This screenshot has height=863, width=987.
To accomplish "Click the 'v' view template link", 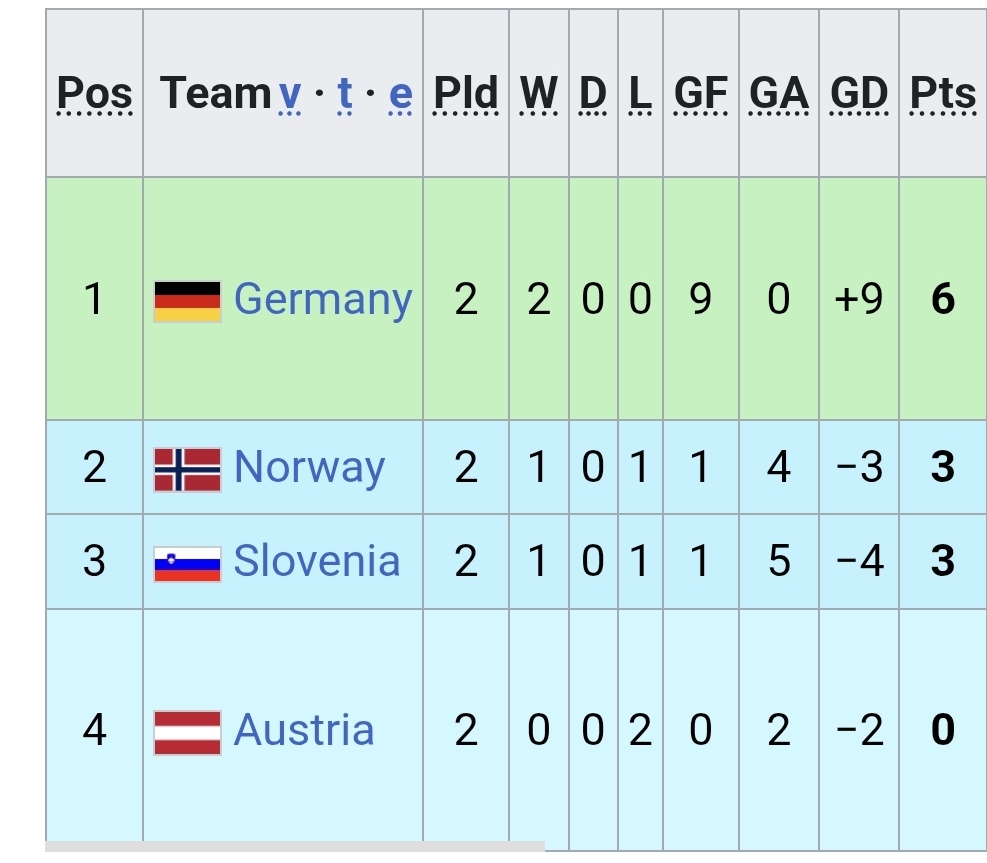I will [x=290, y=94].
